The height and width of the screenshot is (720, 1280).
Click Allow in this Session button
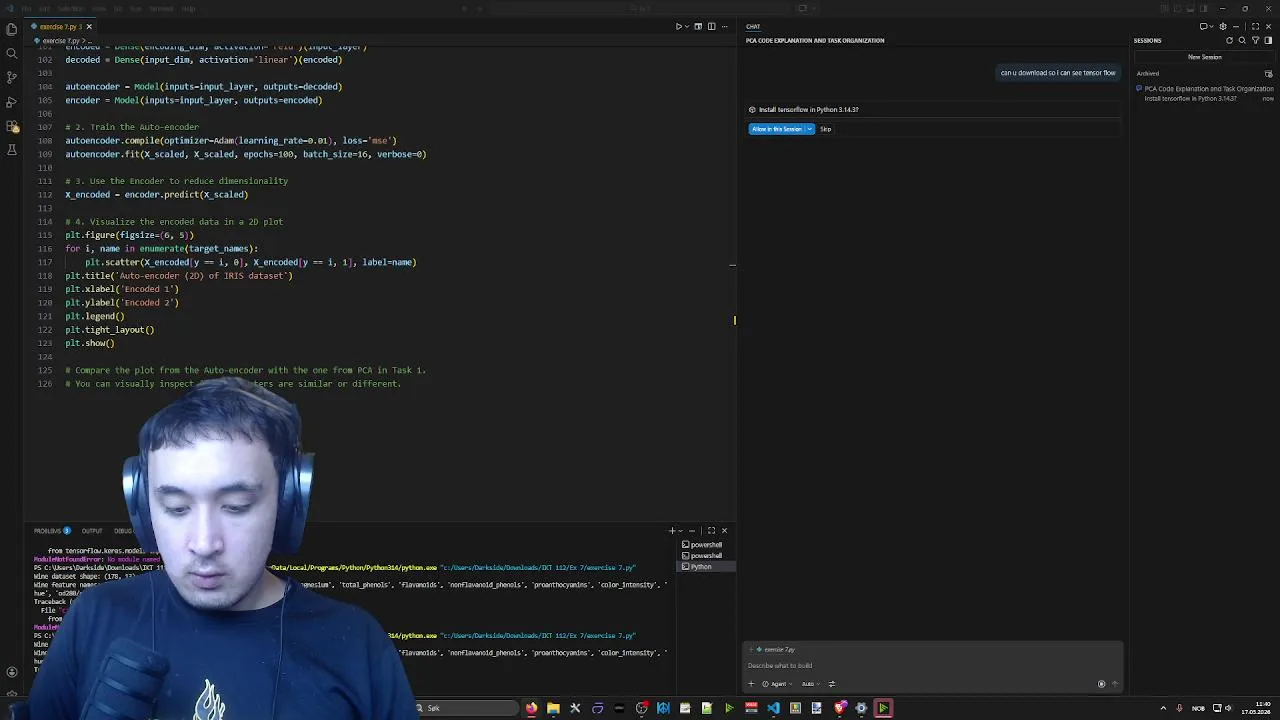777,129
